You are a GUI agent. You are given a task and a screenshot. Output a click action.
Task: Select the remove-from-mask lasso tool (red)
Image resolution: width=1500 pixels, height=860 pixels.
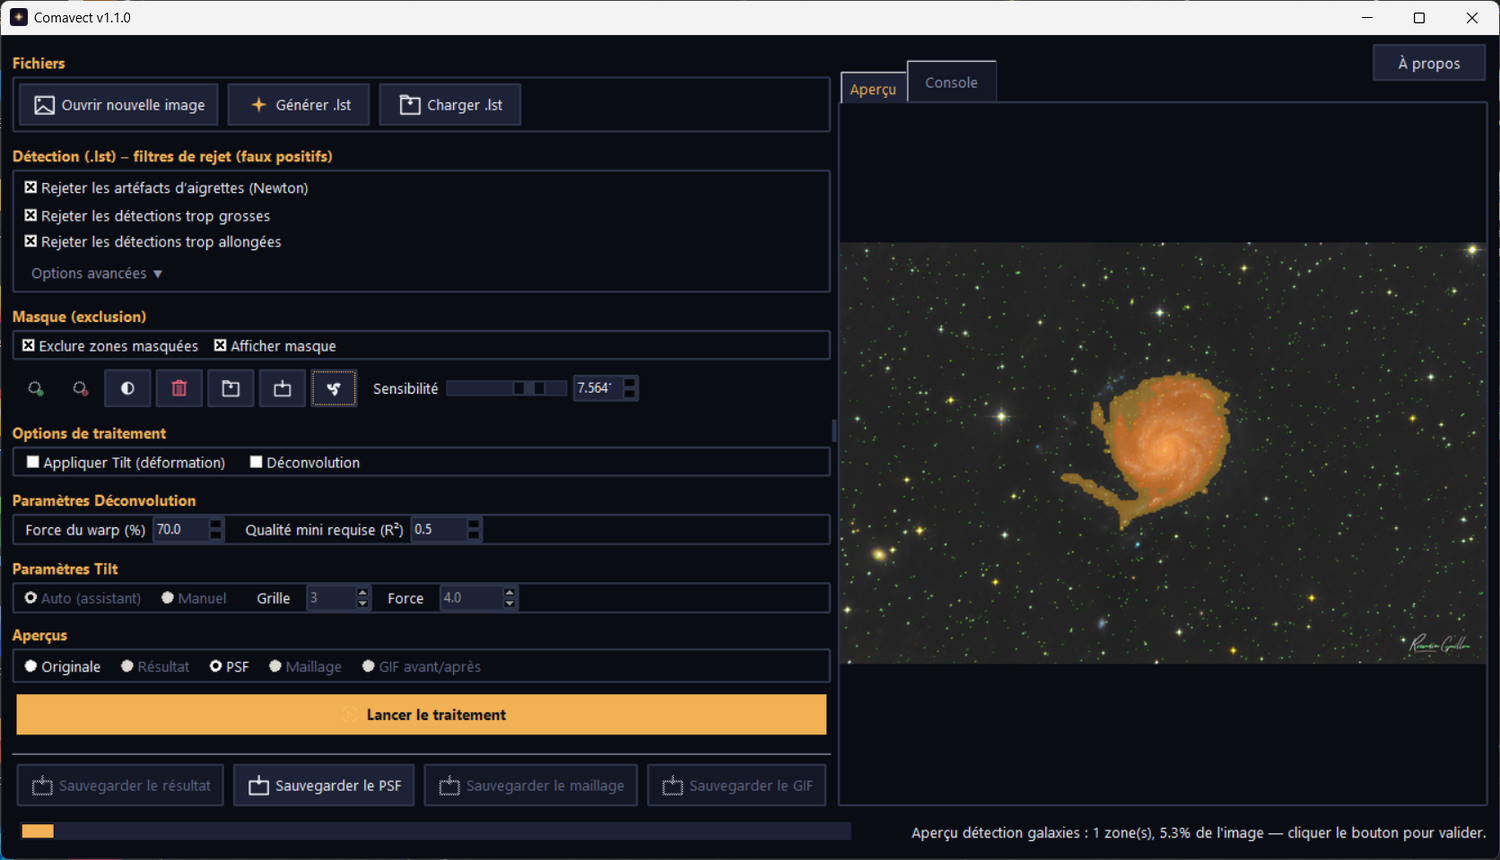point(81,388)
